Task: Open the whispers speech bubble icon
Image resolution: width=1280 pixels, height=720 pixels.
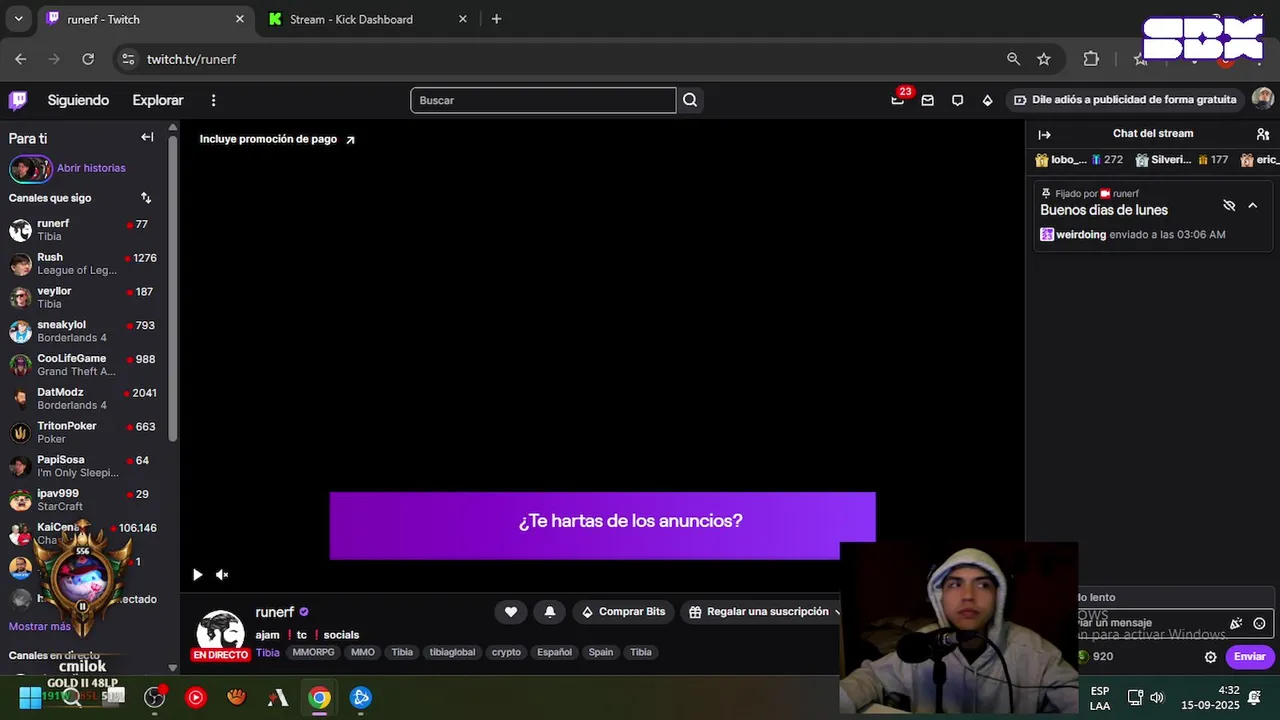Action: [958, 100]
